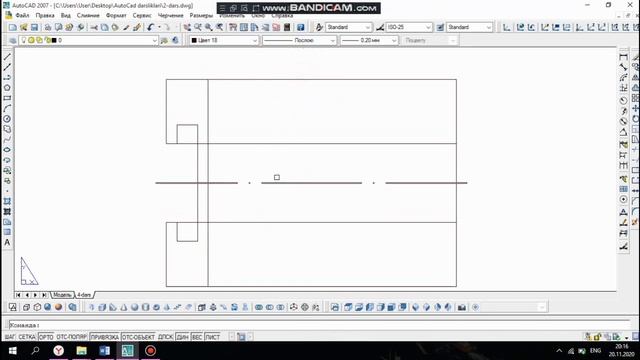Go to the last layout tab arrow
The height and width of the screenshot is (360, 640).
[x=44, y=295]
